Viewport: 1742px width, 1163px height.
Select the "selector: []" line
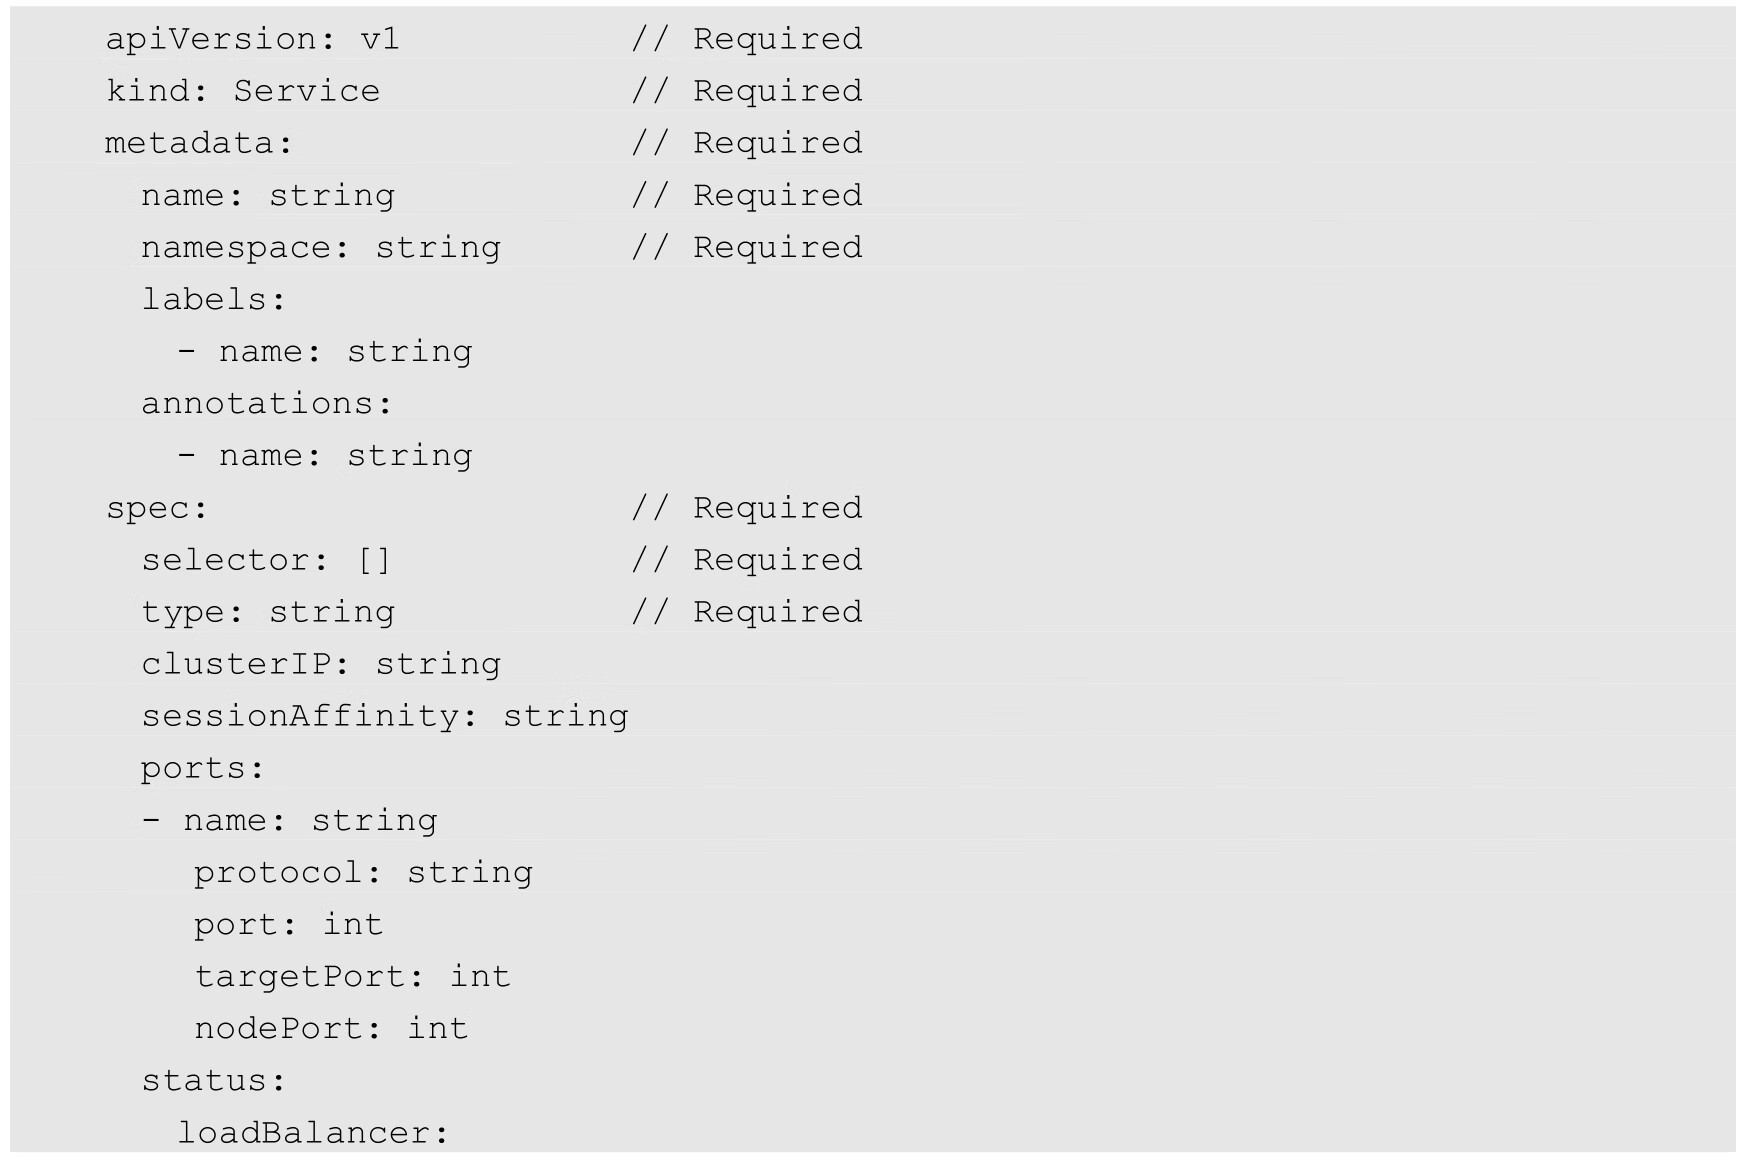point(266,560)
